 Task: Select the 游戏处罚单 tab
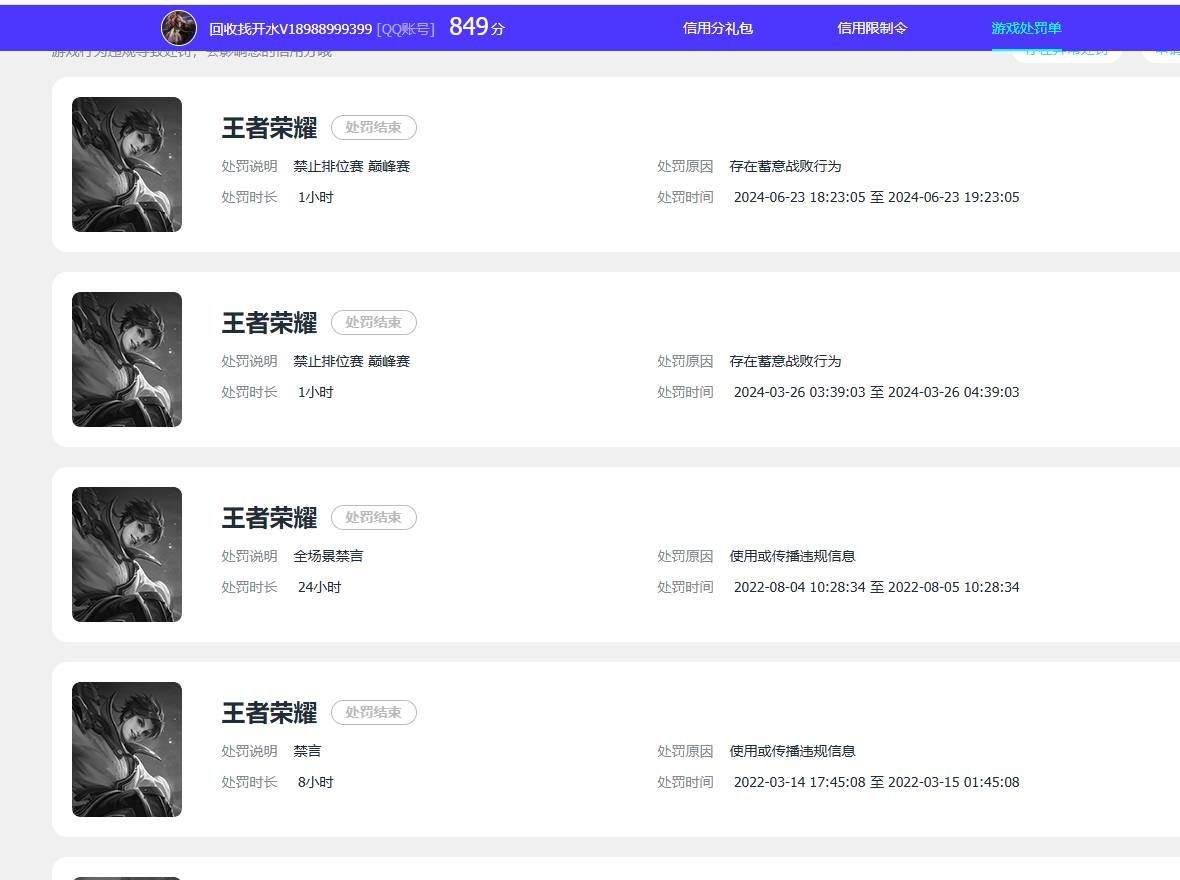pyautogui.click(x=1026, y=29)
